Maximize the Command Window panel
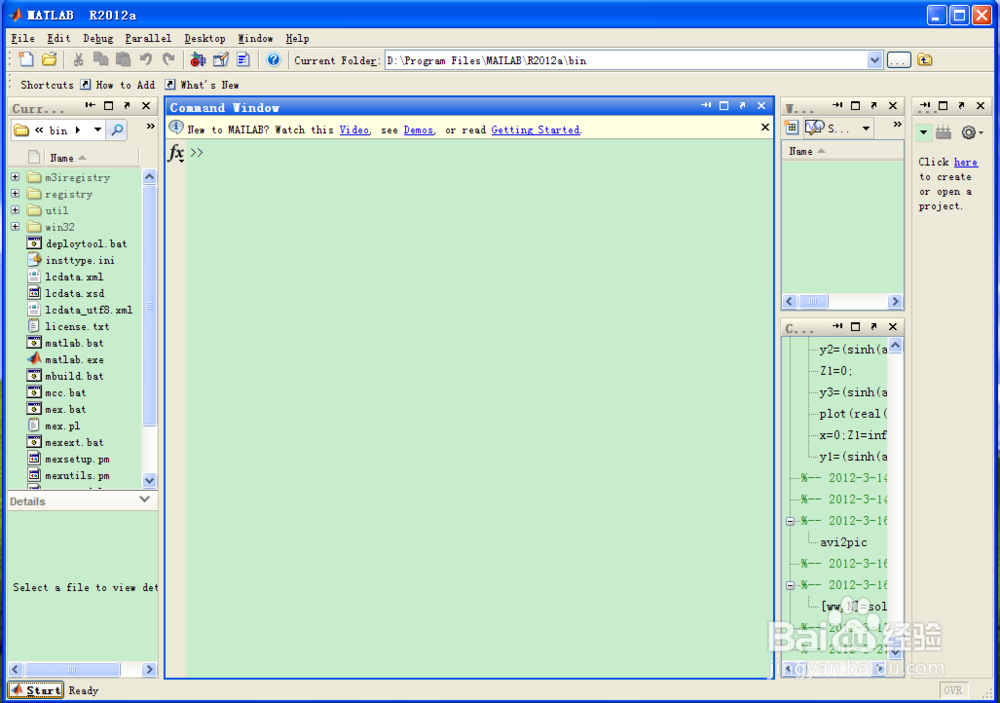1000x703 pixels. (724, 106)
